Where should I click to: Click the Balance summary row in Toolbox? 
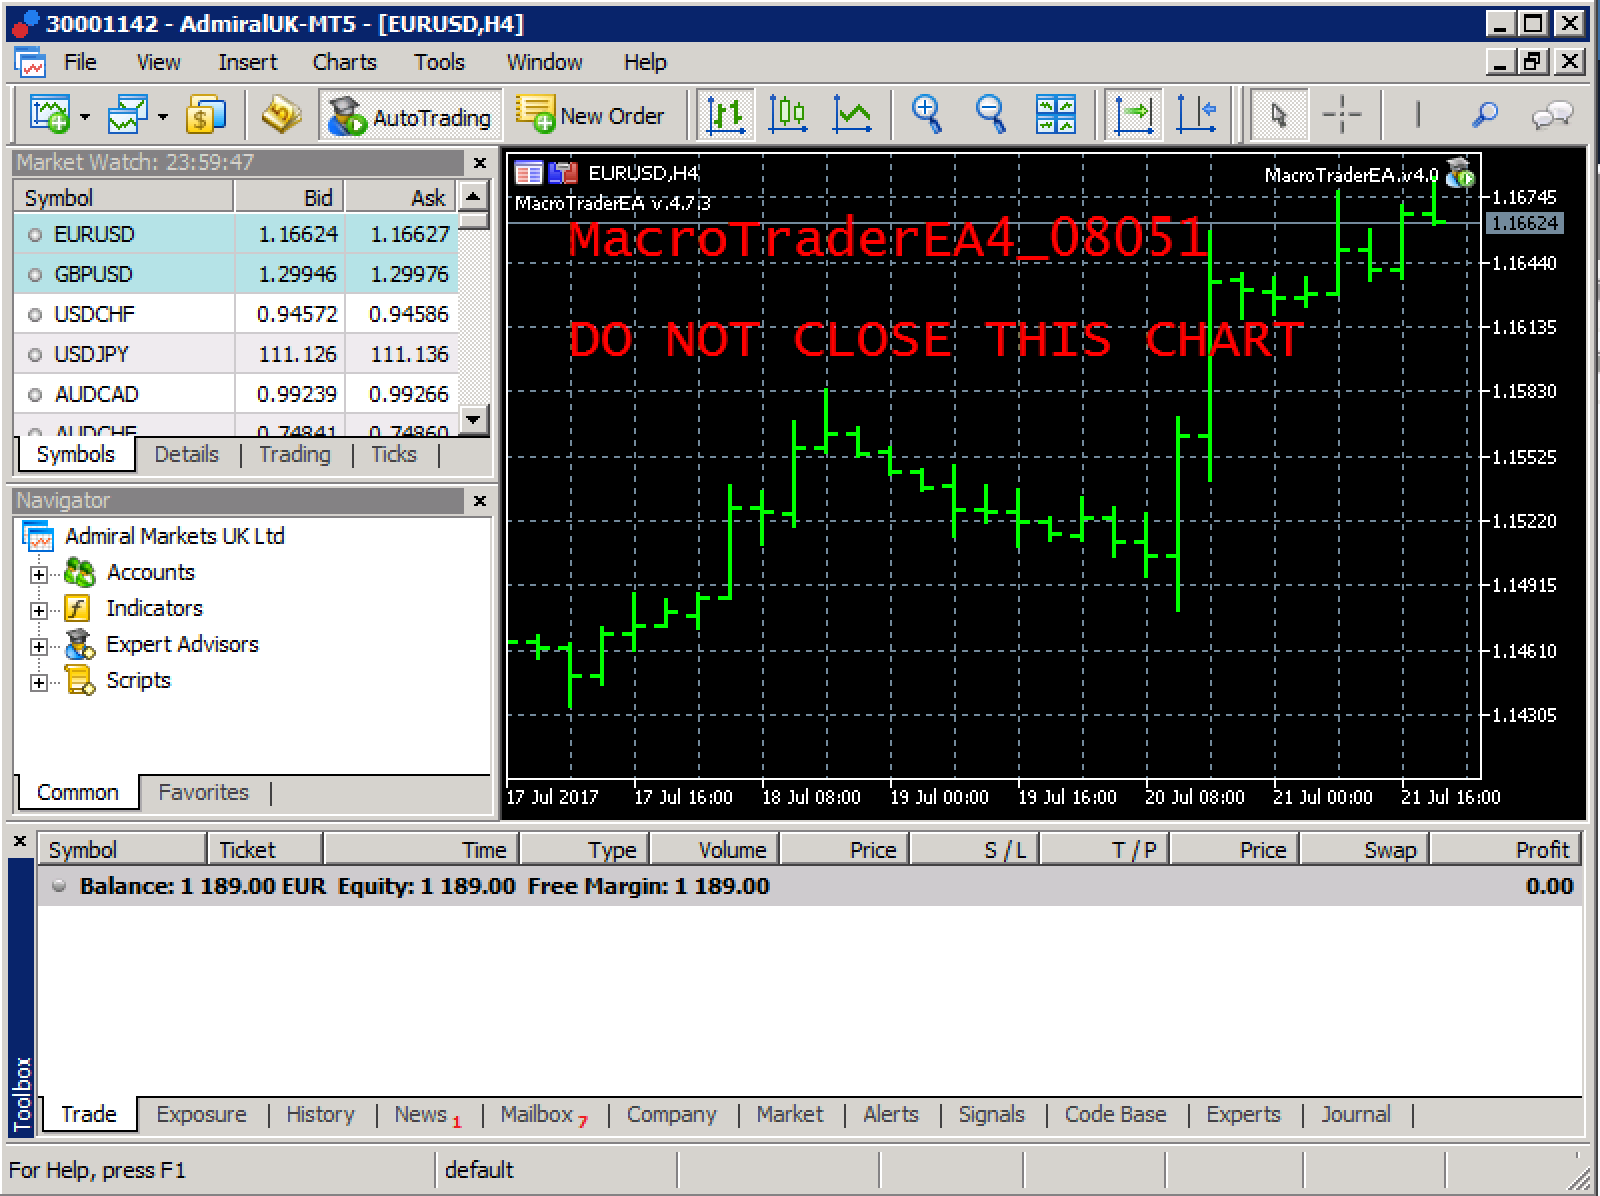tap(810, 886)
